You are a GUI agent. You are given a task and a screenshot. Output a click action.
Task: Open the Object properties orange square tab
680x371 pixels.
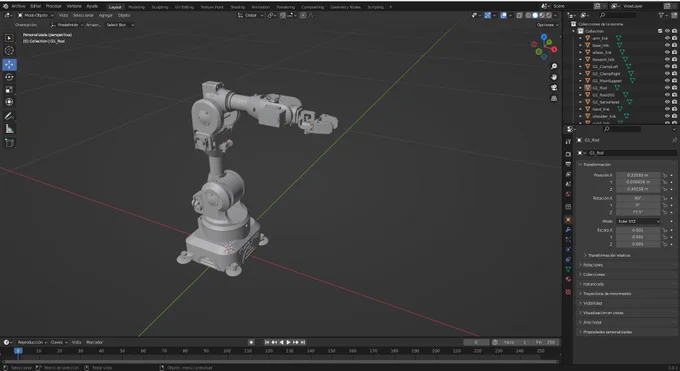568,220
